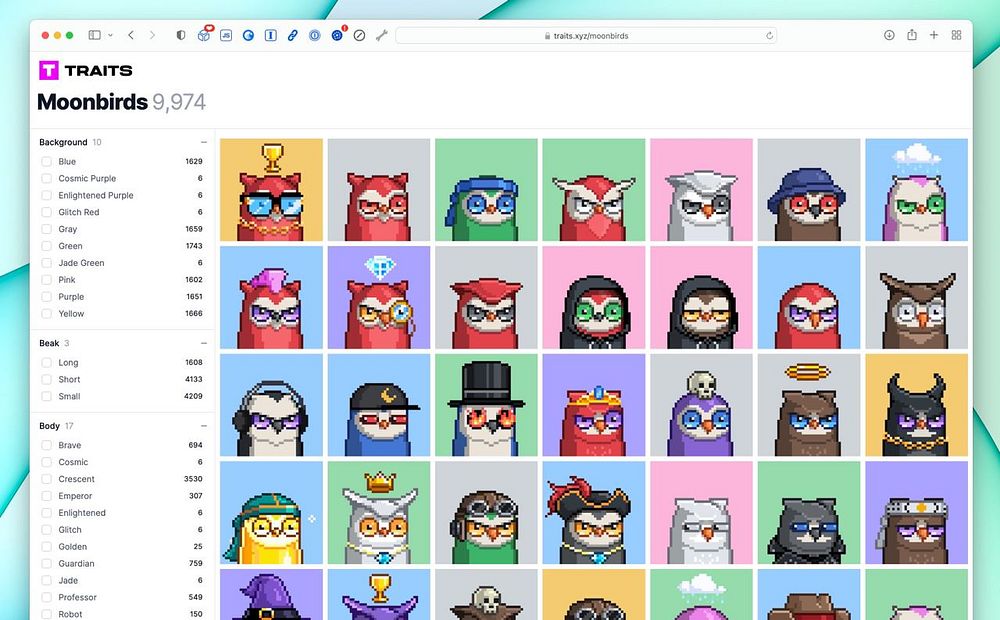
Task: Toggle the Safari sidebar button
Action: pos(94,35)
